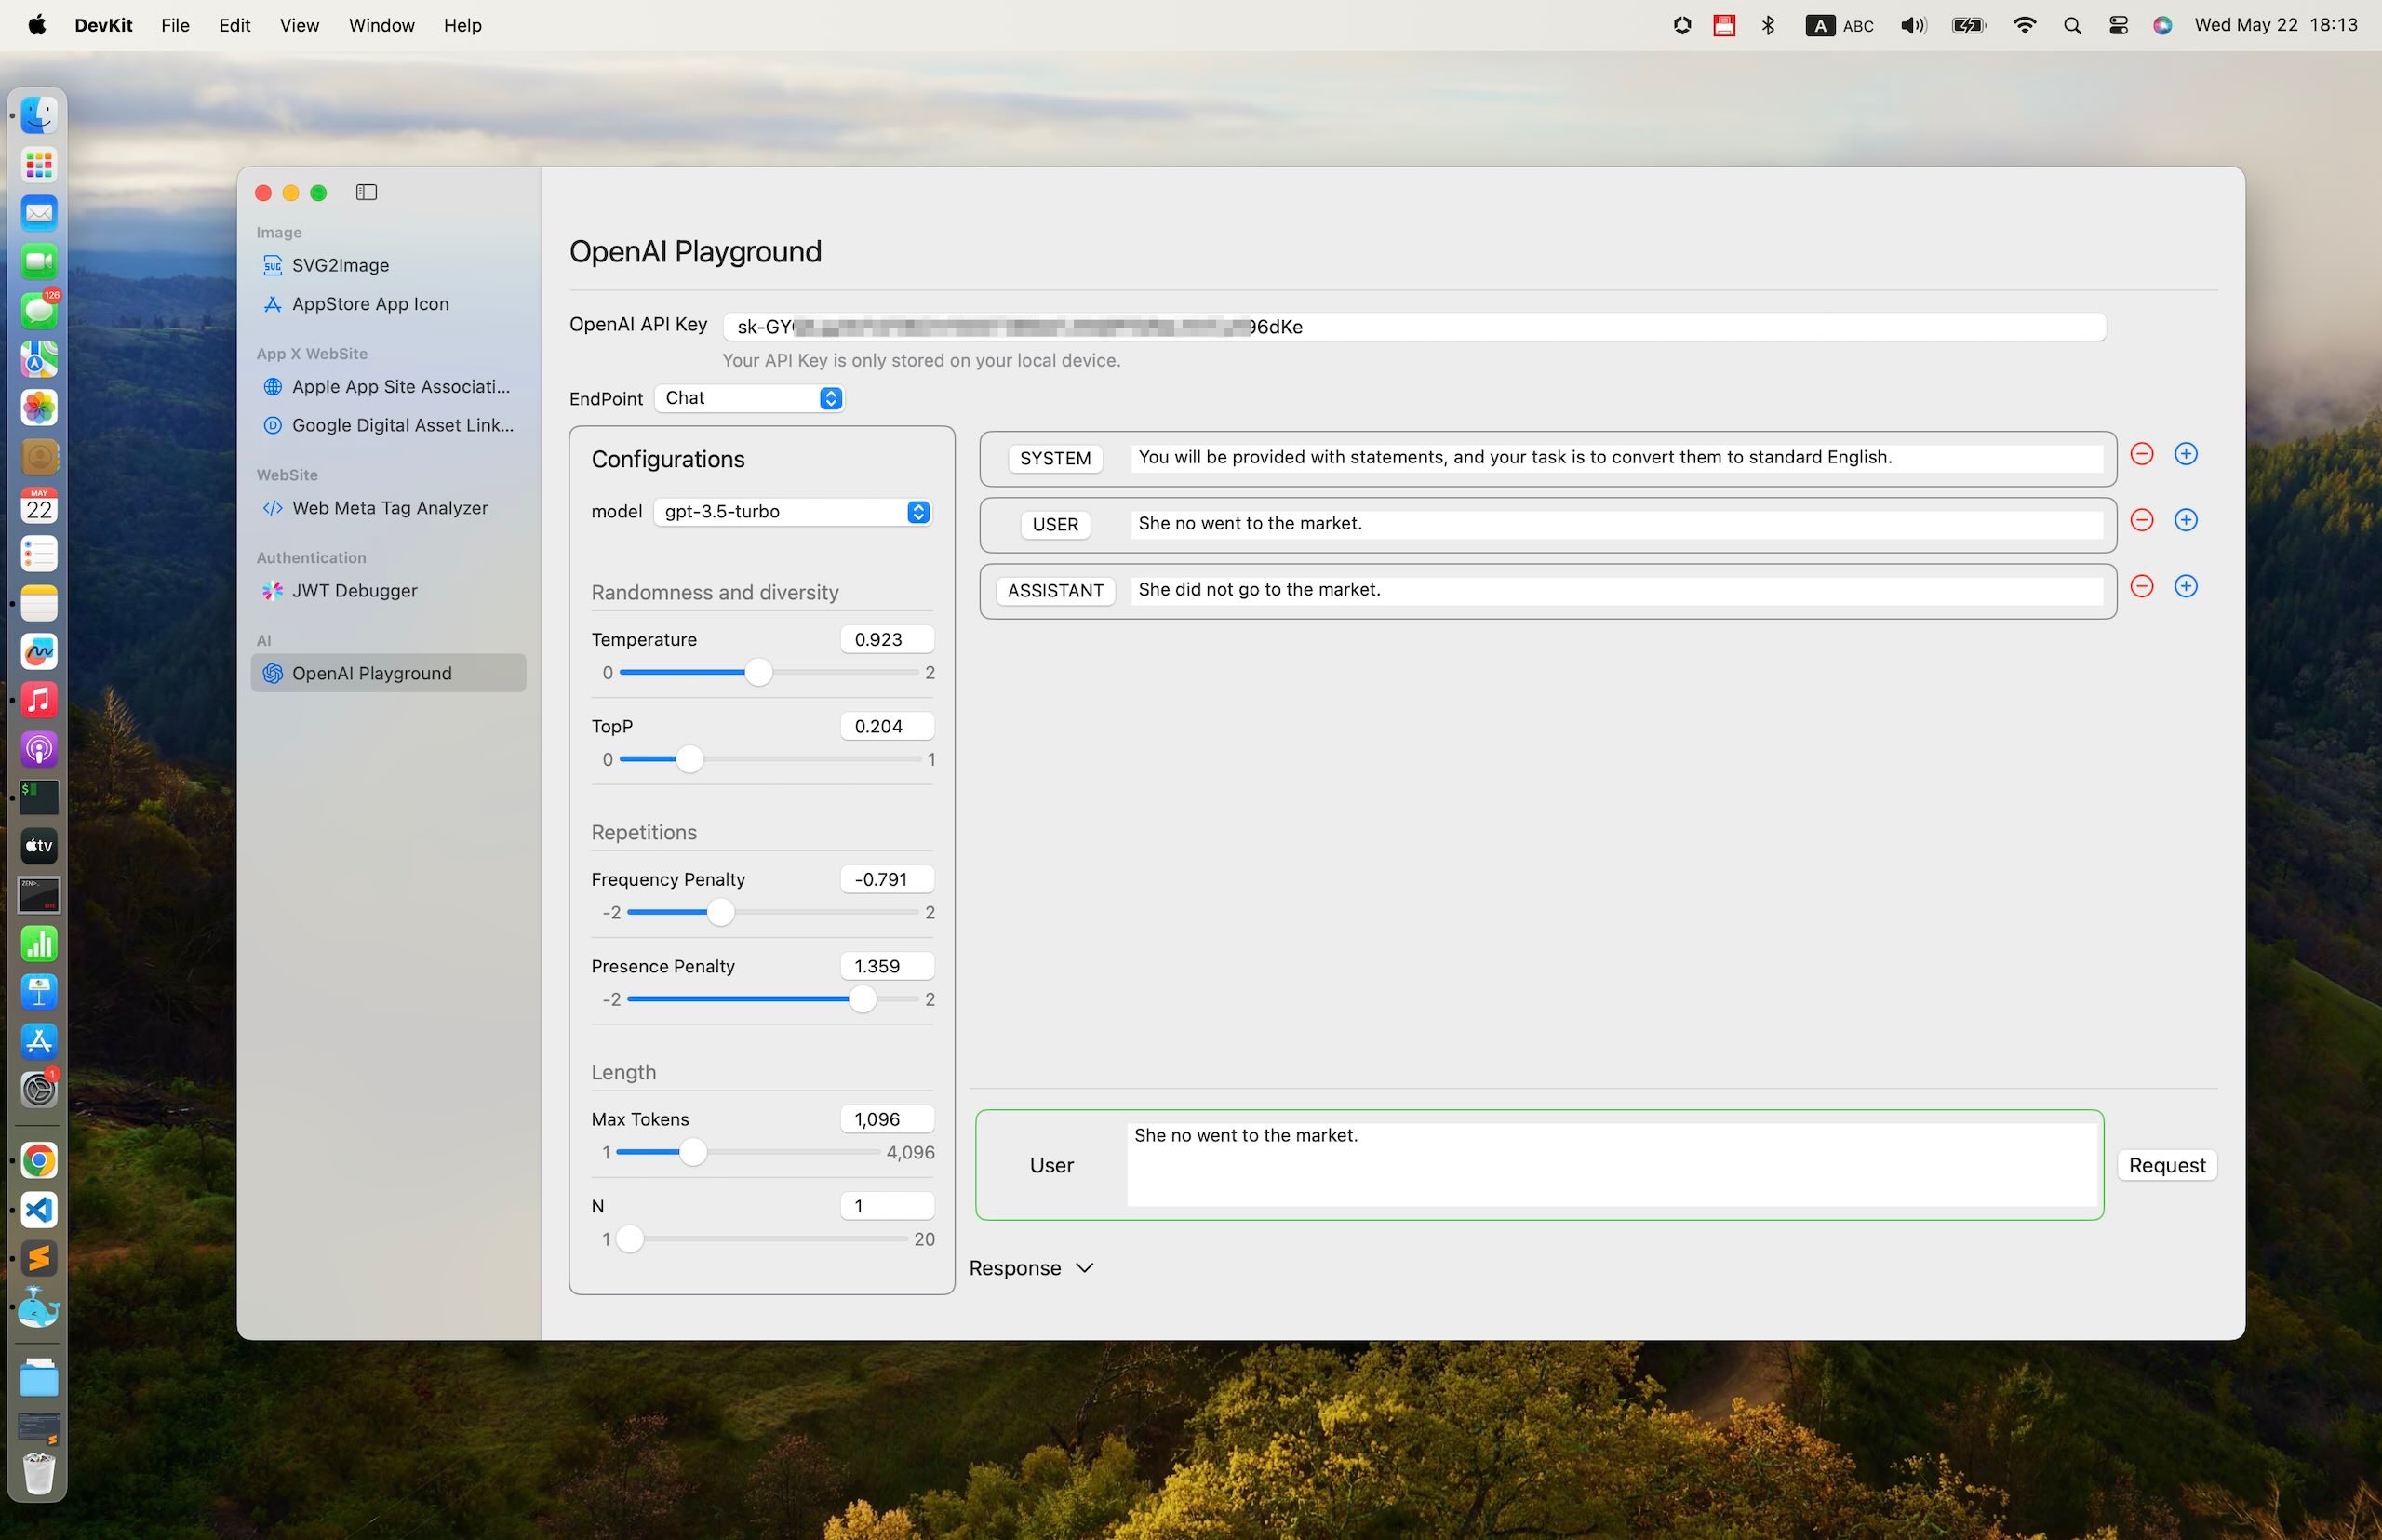Click the volume icon in menu bar

coord(1913,26)
